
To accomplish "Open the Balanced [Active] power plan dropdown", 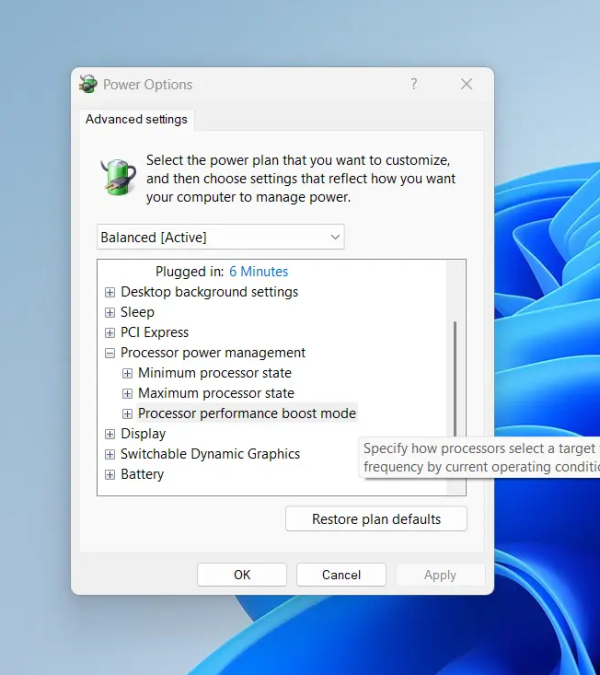I will pyautogui.click(x=220, y=237).
